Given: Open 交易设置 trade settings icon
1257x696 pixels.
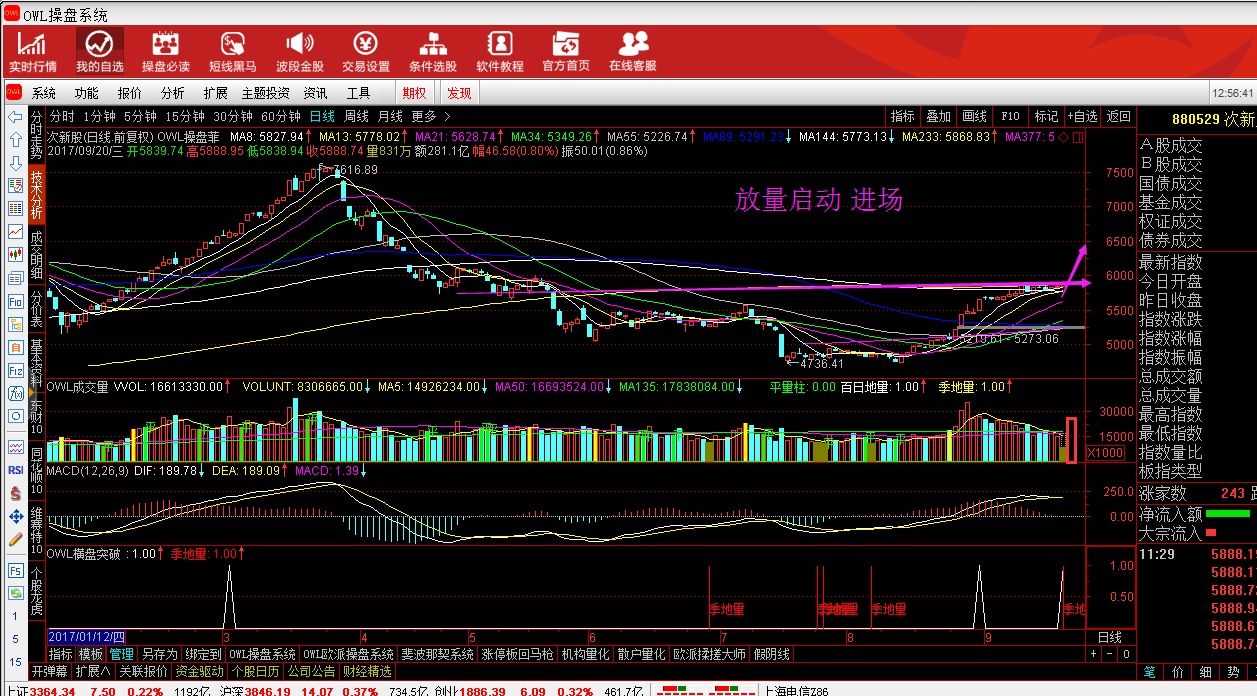Looking at the screenshot, I should 366,52.
